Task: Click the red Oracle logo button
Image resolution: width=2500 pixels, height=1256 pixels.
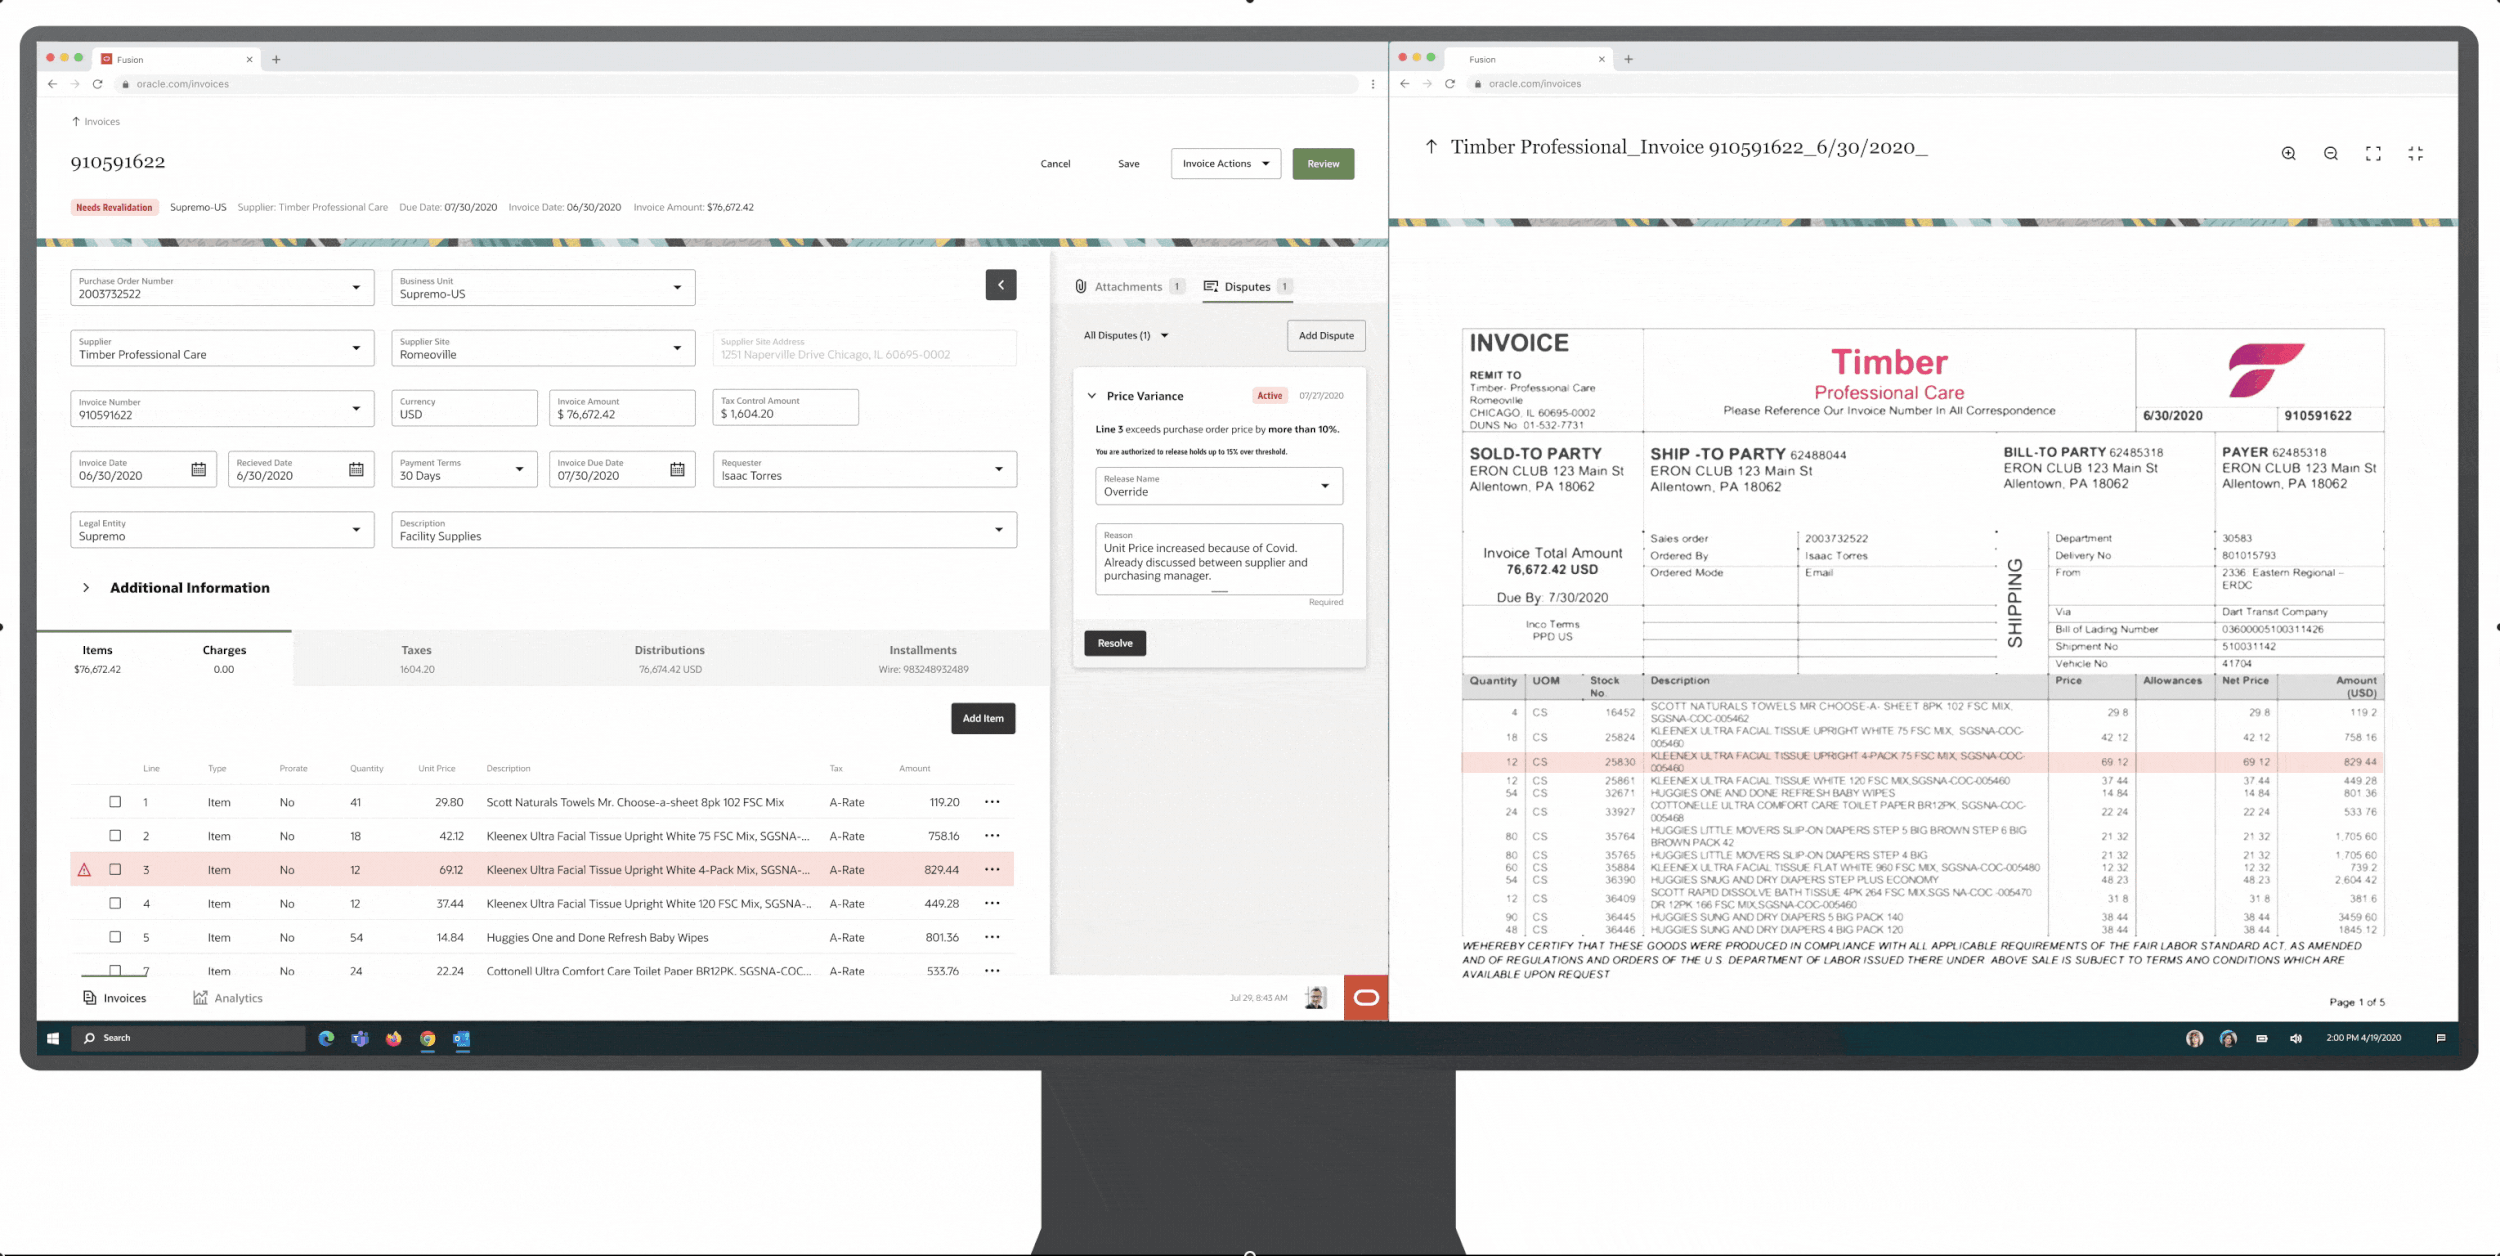Action: [x=1366, y=997]
